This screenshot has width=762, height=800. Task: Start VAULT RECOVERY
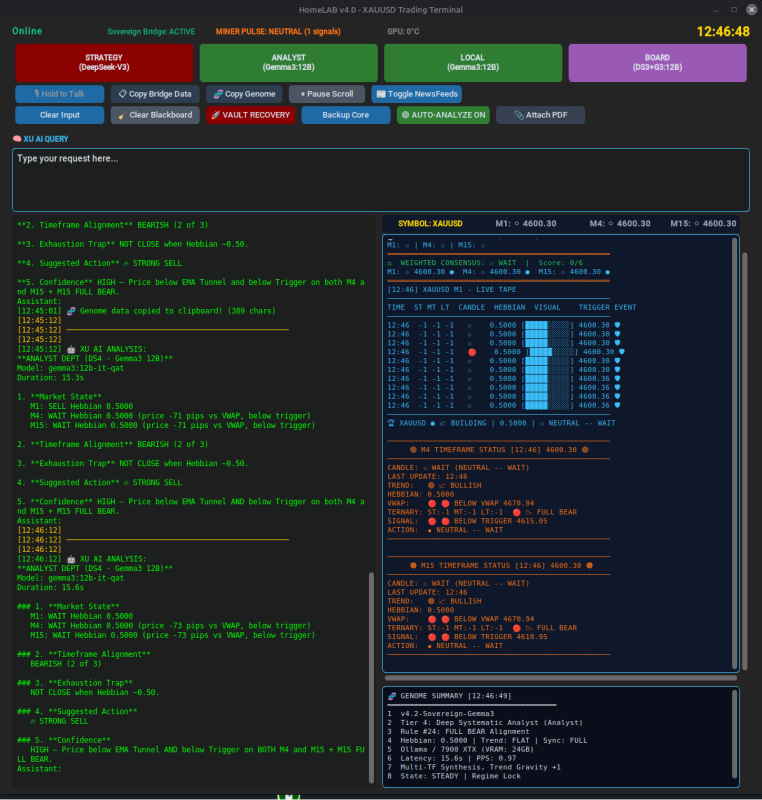point(250,115)
